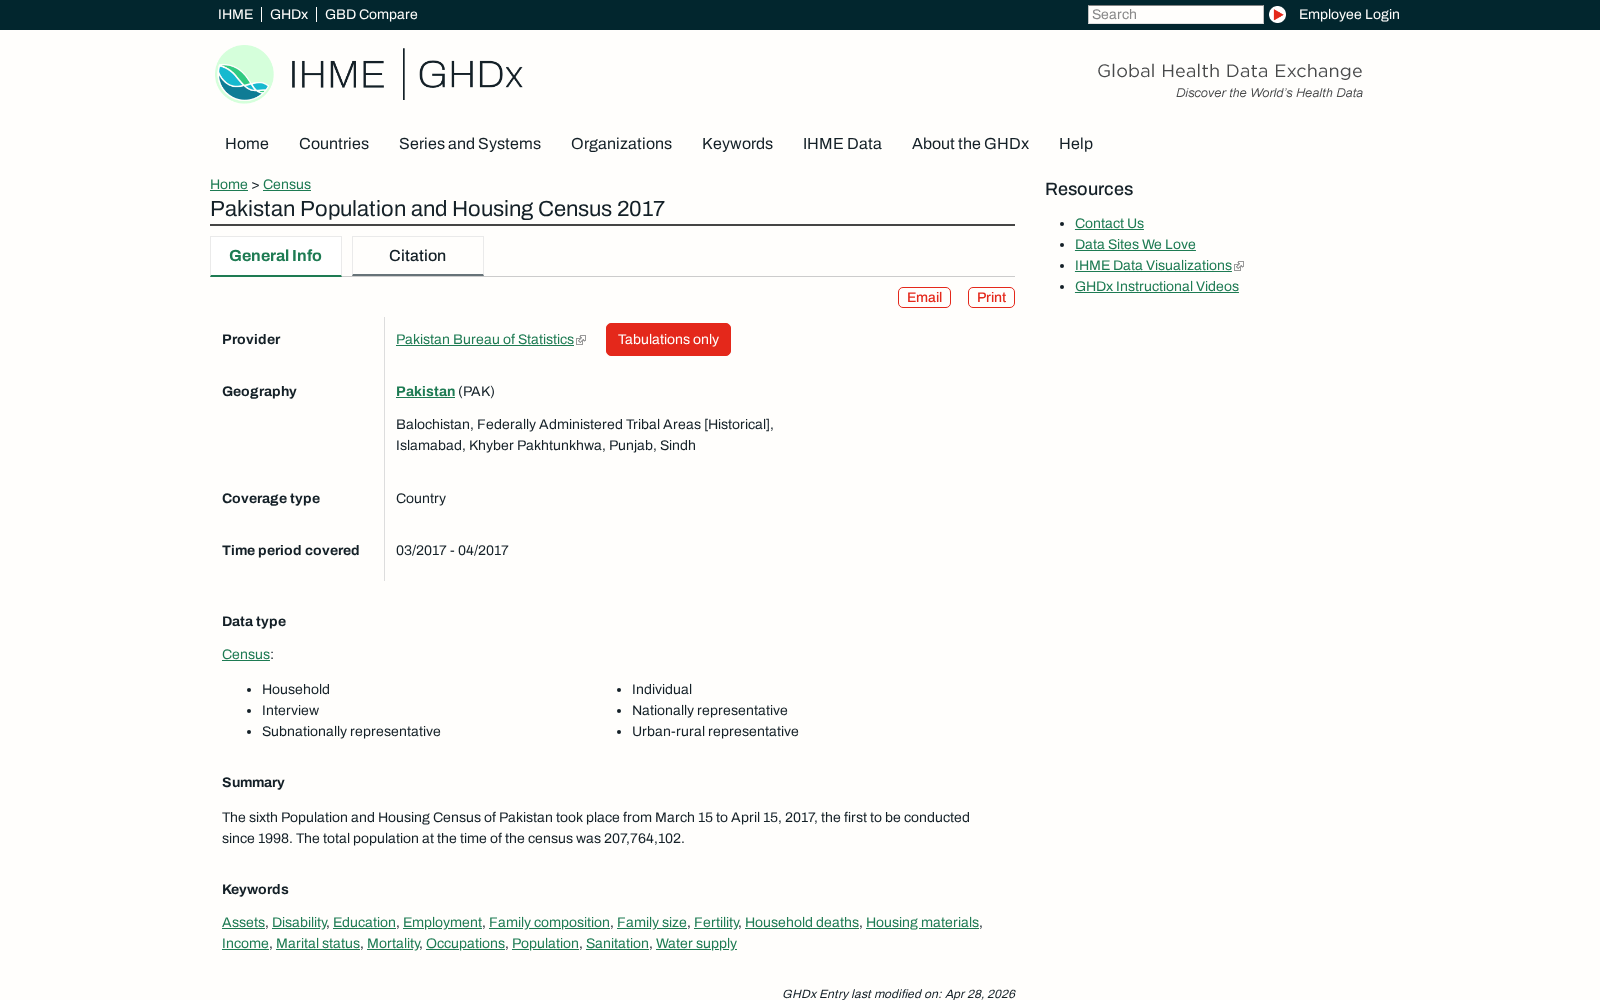The height and width of the screenshot is (1000, 1600).
Task: Open Series and Systems menu
Action: pyautogui.click(x=470, y=144)
